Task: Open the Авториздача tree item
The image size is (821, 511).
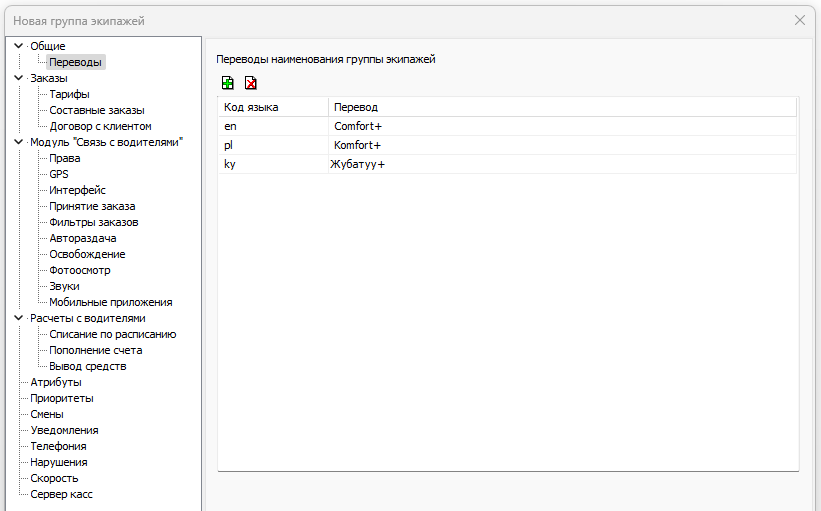Action: (x=83, y=238)
